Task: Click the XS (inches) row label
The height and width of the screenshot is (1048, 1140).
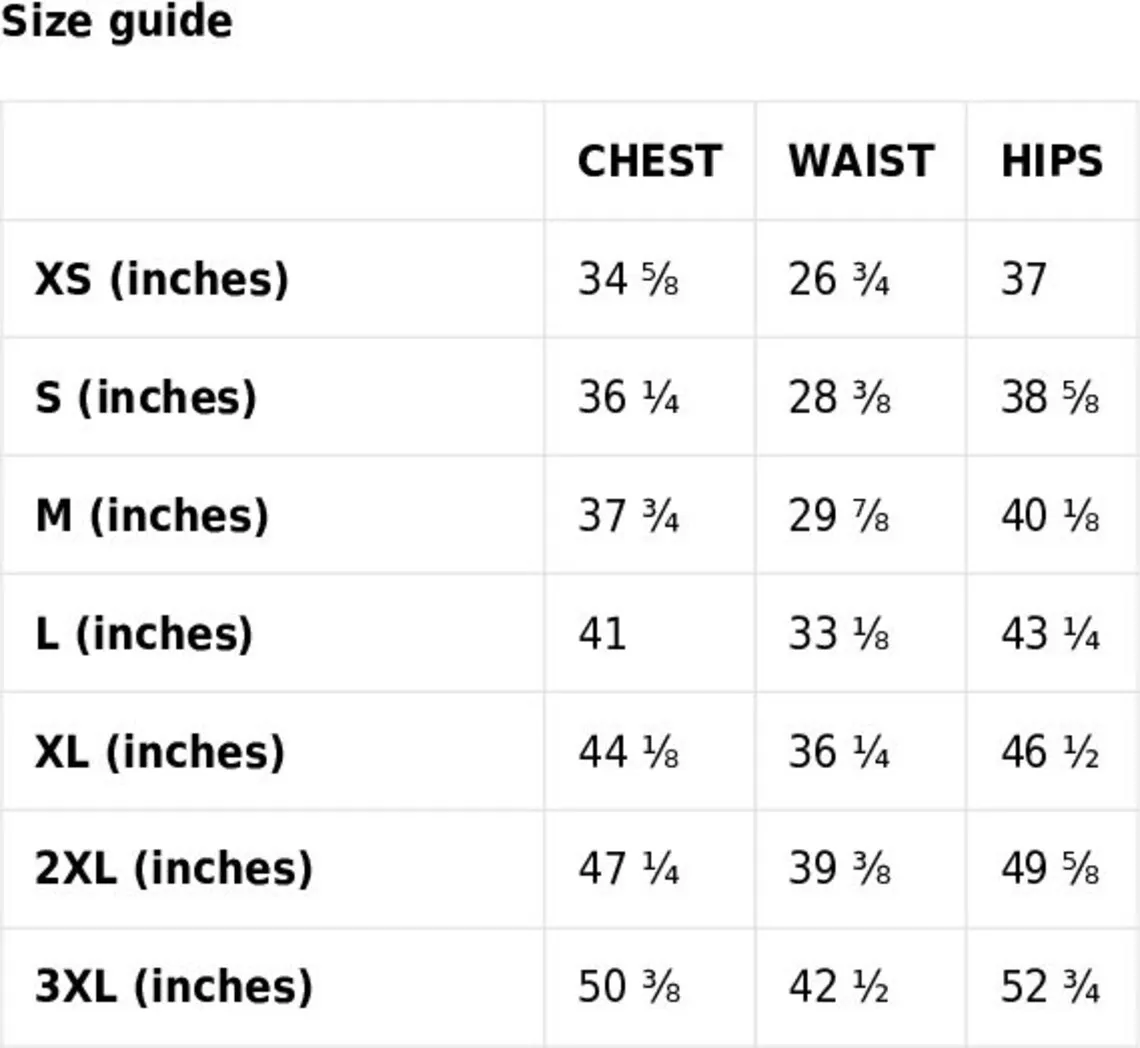Action: click(161, 279)
